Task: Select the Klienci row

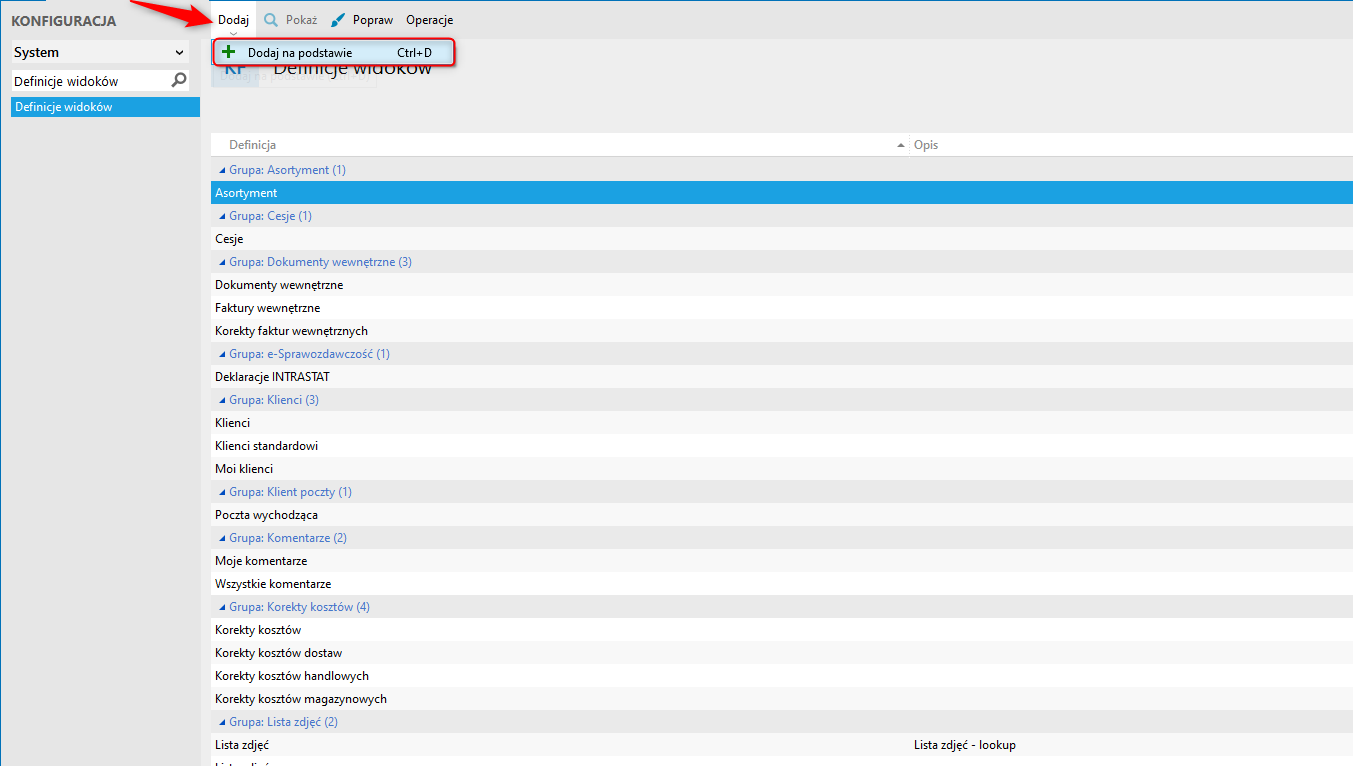Action: pos(782,423)
